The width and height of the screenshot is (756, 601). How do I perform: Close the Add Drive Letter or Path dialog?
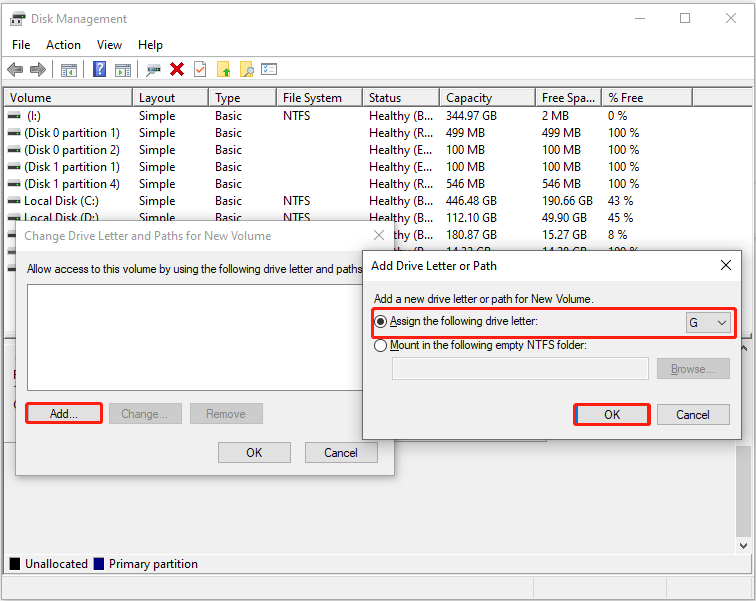click(x=726, y=265)
